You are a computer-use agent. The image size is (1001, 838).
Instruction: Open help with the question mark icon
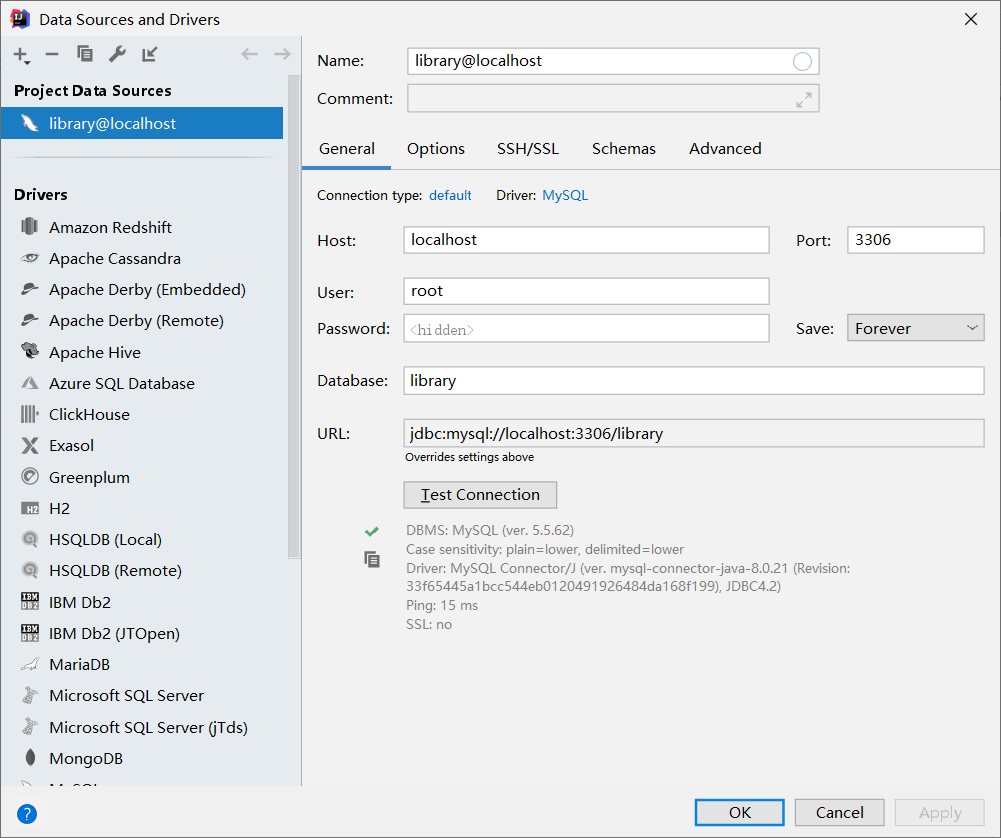[x=27, y=814]
